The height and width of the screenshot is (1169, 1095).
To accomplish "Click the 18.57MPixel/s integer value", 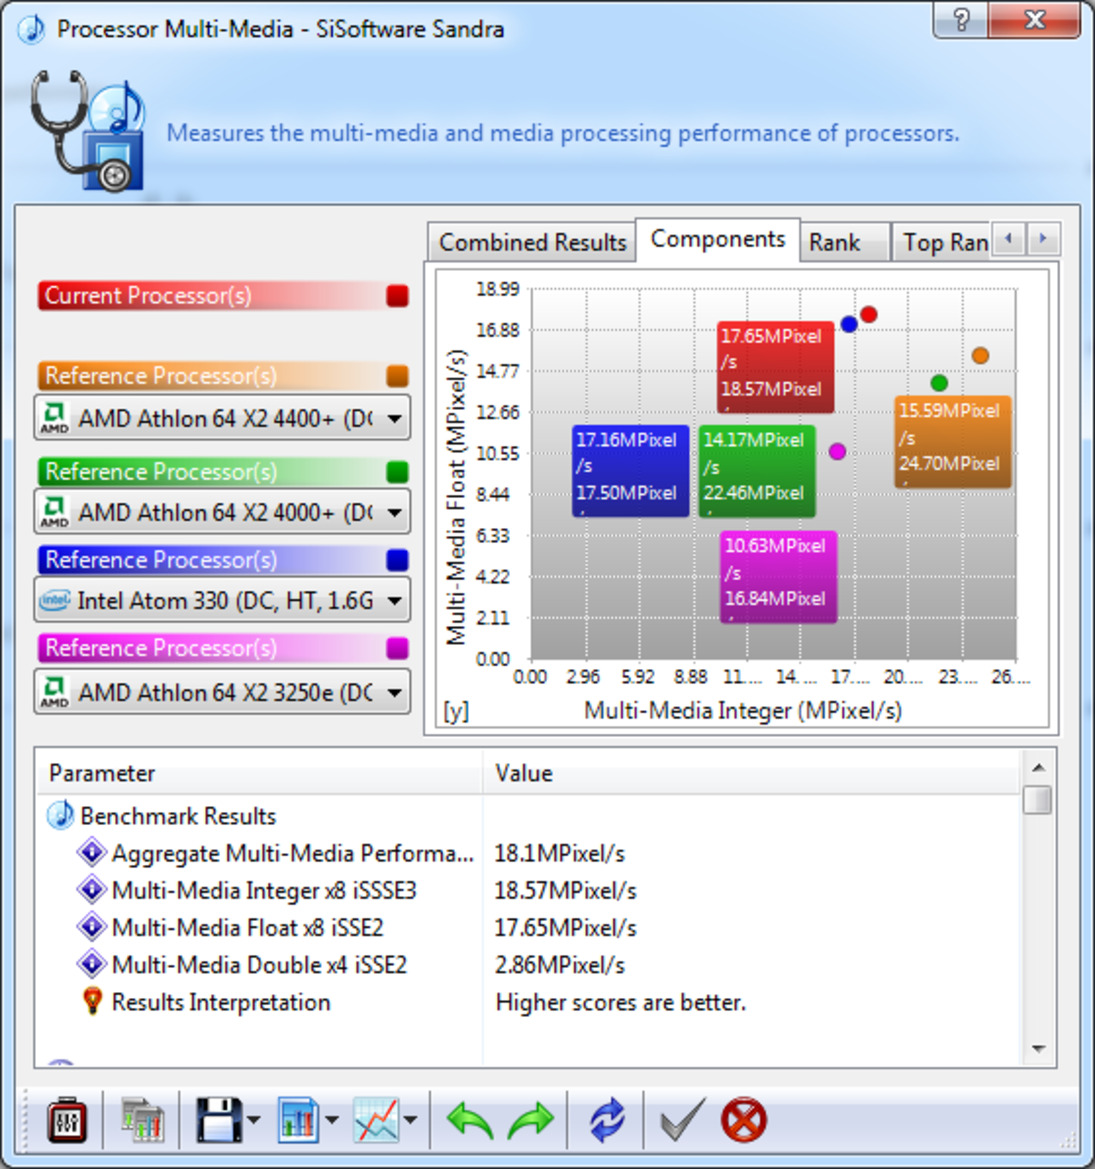I will coord(566,890).
